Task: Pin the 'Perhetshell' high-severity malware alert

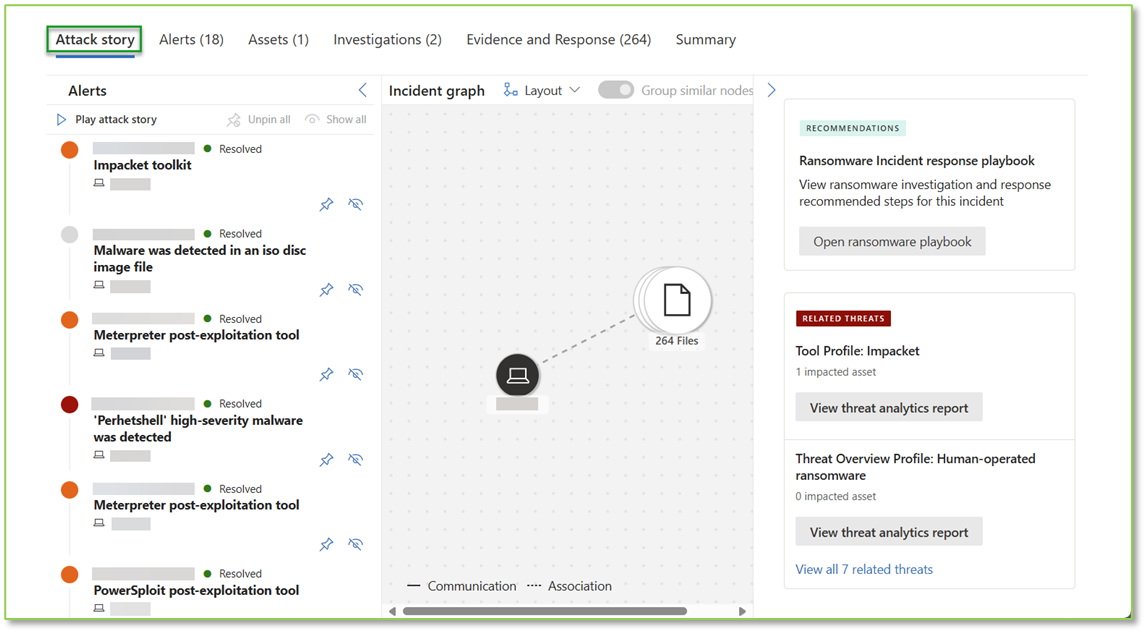Action: coord(326,459)
